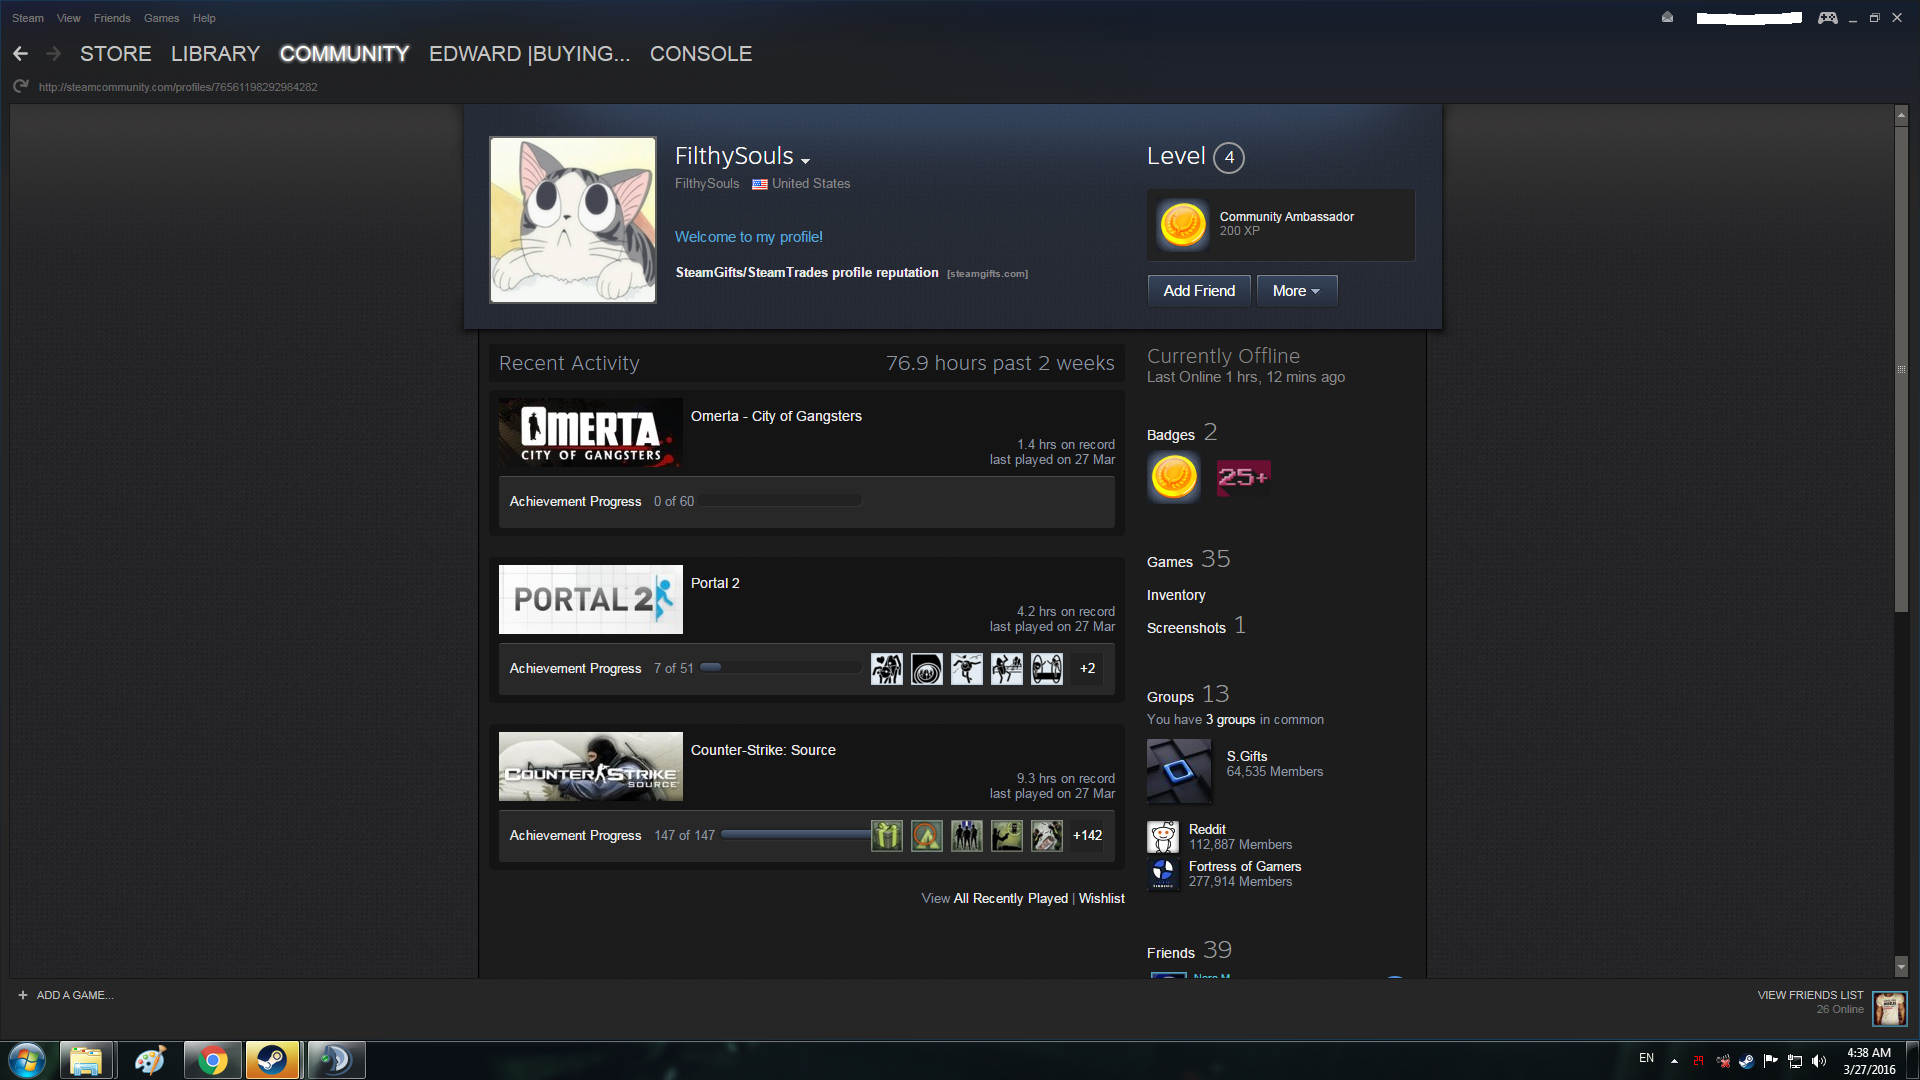The width and height of the screenshot is (1920, 1080).
Task: Expand the FilthySouls name history arrow
Action: click(x=806, y=160)
